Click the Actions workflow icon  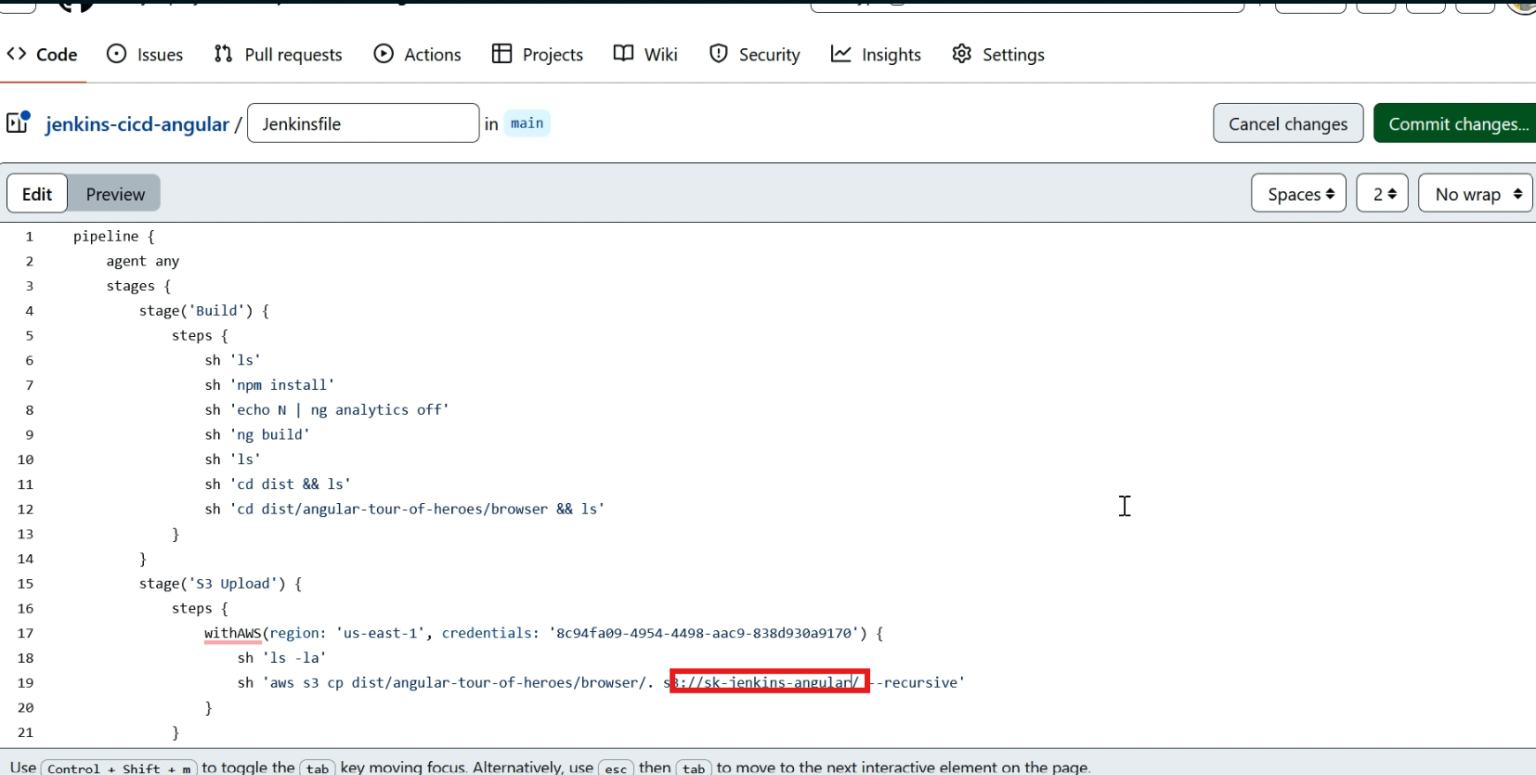(383, 54)
